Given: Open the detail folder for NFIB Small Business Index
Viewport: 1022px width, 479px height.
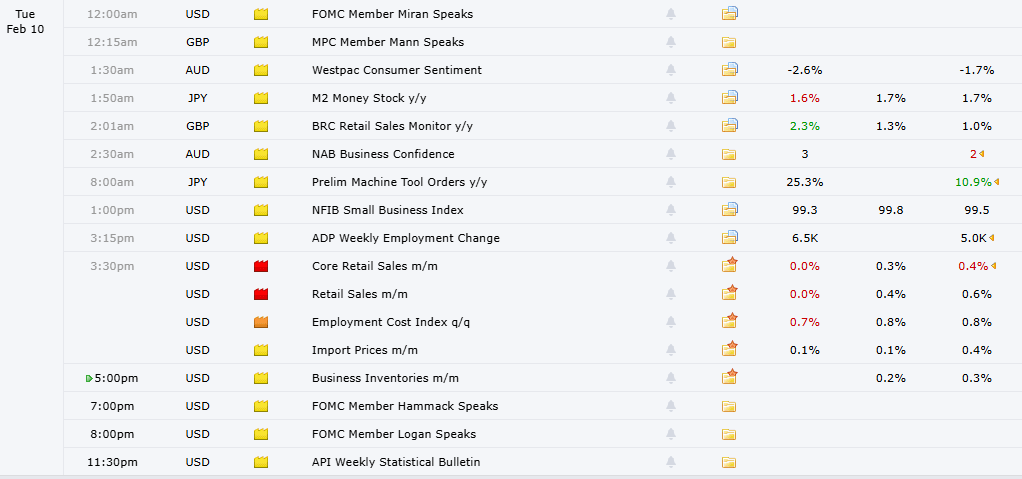Looking at the screenshot, I should point(729,210).
